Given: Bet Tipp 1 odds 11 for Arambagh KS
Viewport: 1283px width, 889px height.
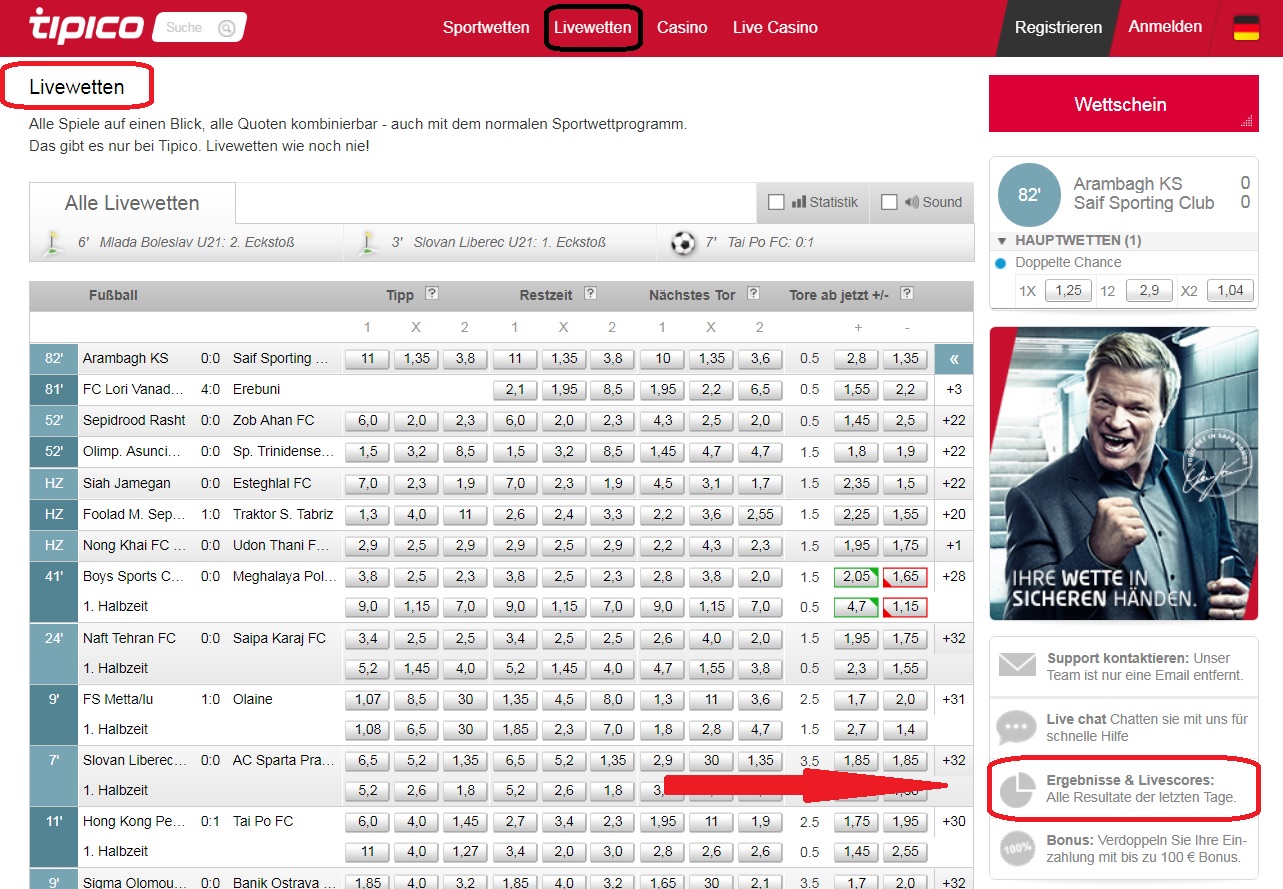Looking at the screenshot, I should coord(367,359).
